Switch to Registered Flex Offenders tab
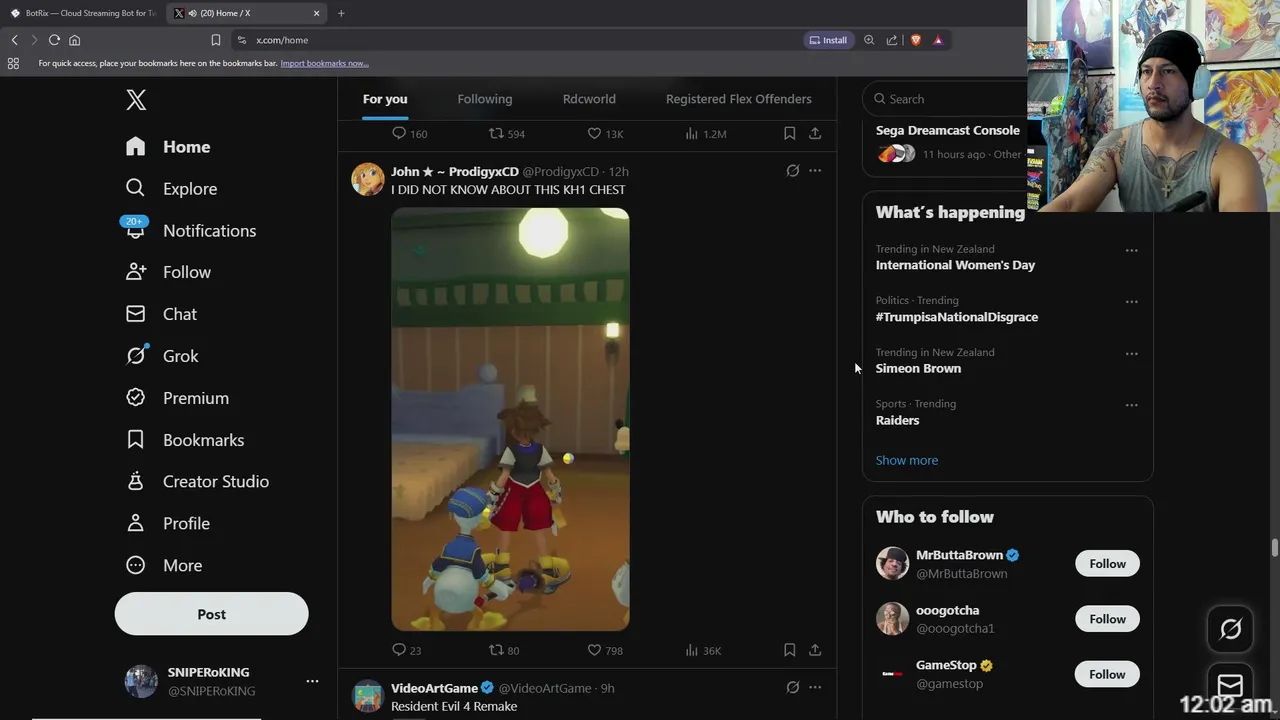The image size is (1280, 720). click(x=739, y=99)
